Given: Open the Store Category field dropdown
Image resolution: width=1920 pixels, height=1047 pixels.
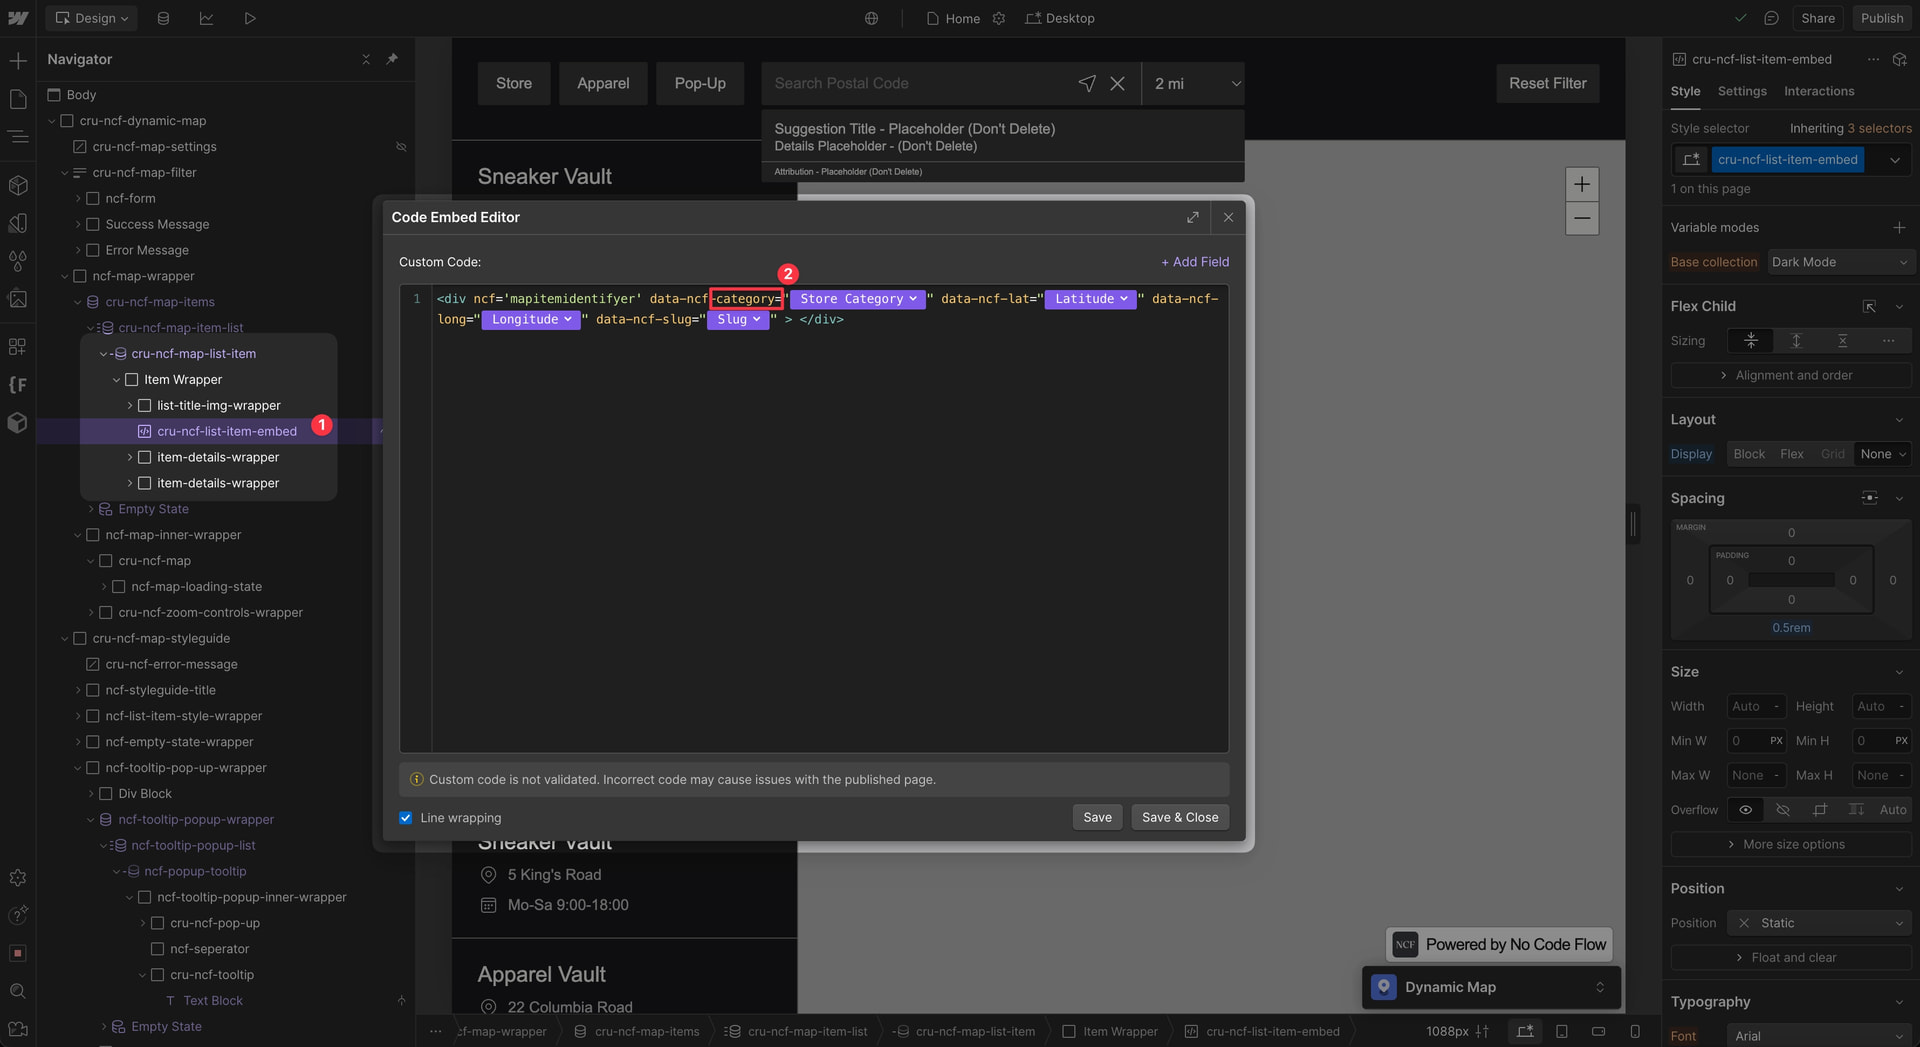Looking at the screenshot, I should point(858,299).
